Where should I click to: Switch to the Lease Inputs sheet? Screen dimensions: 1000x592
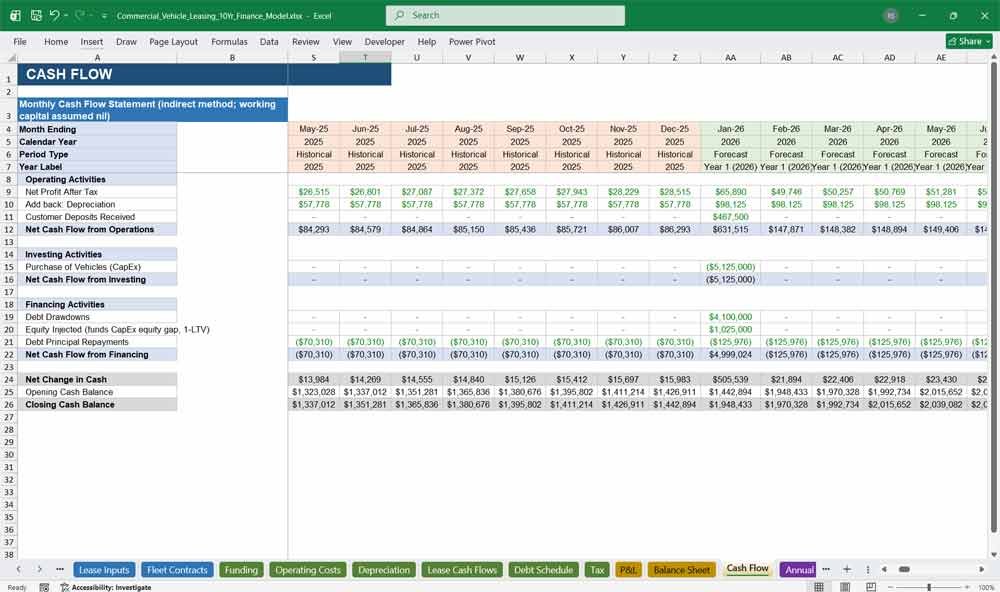pos(104,570)
